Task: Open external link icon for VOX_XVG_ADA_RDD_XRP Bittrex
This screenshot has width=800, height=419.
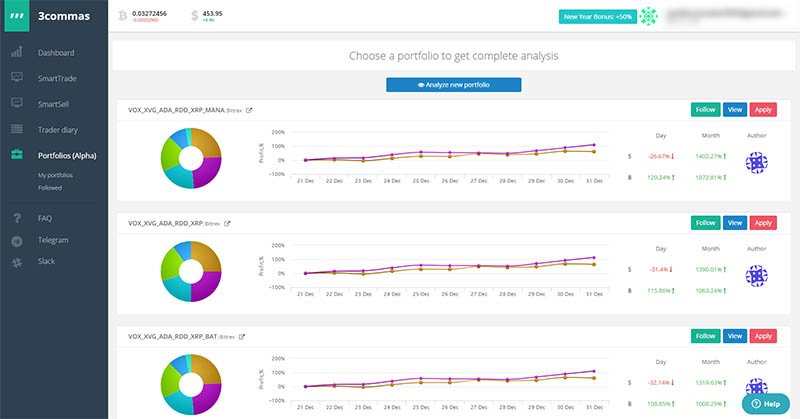Action: coord(227,223)
